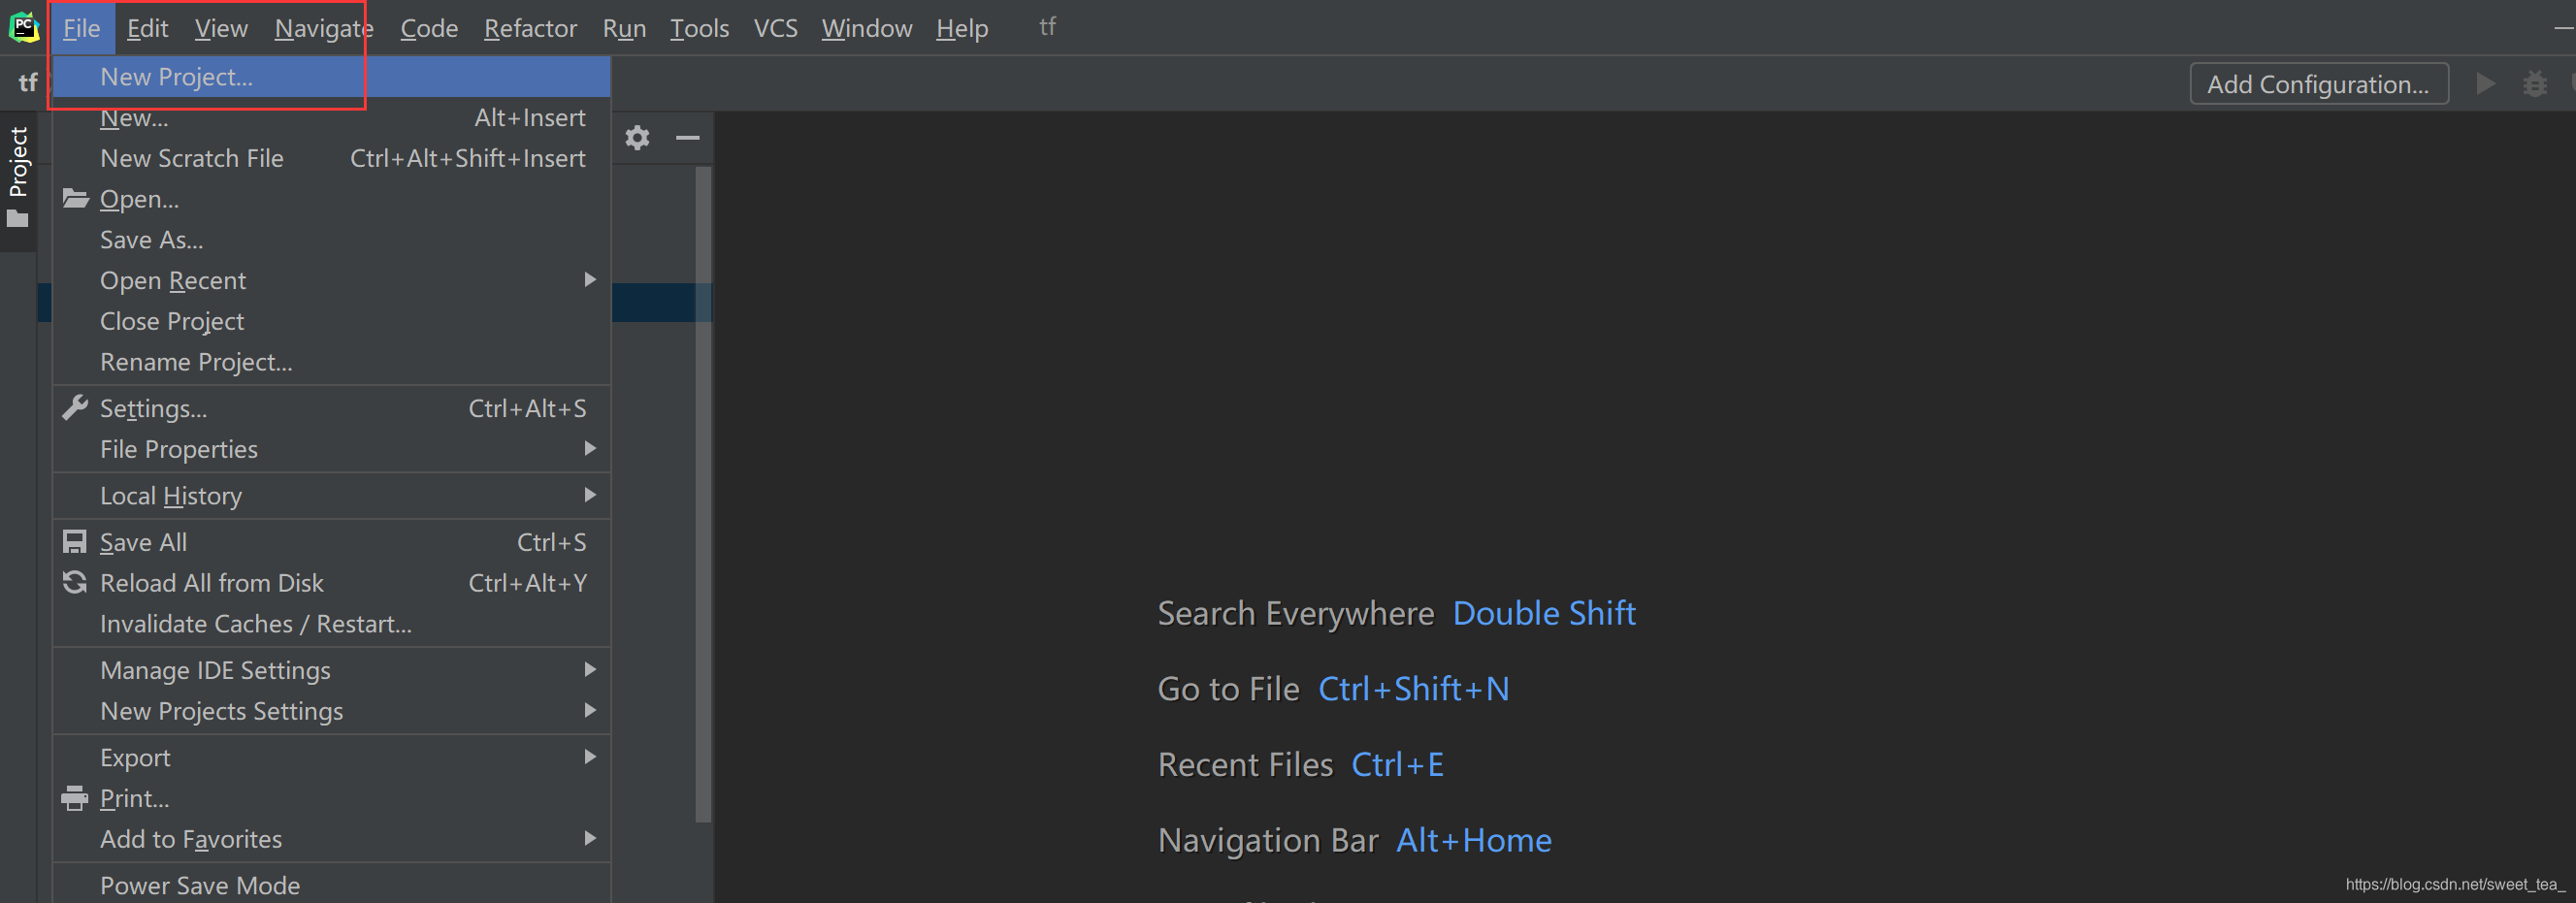Open the Tools menu

click(699, 28)
